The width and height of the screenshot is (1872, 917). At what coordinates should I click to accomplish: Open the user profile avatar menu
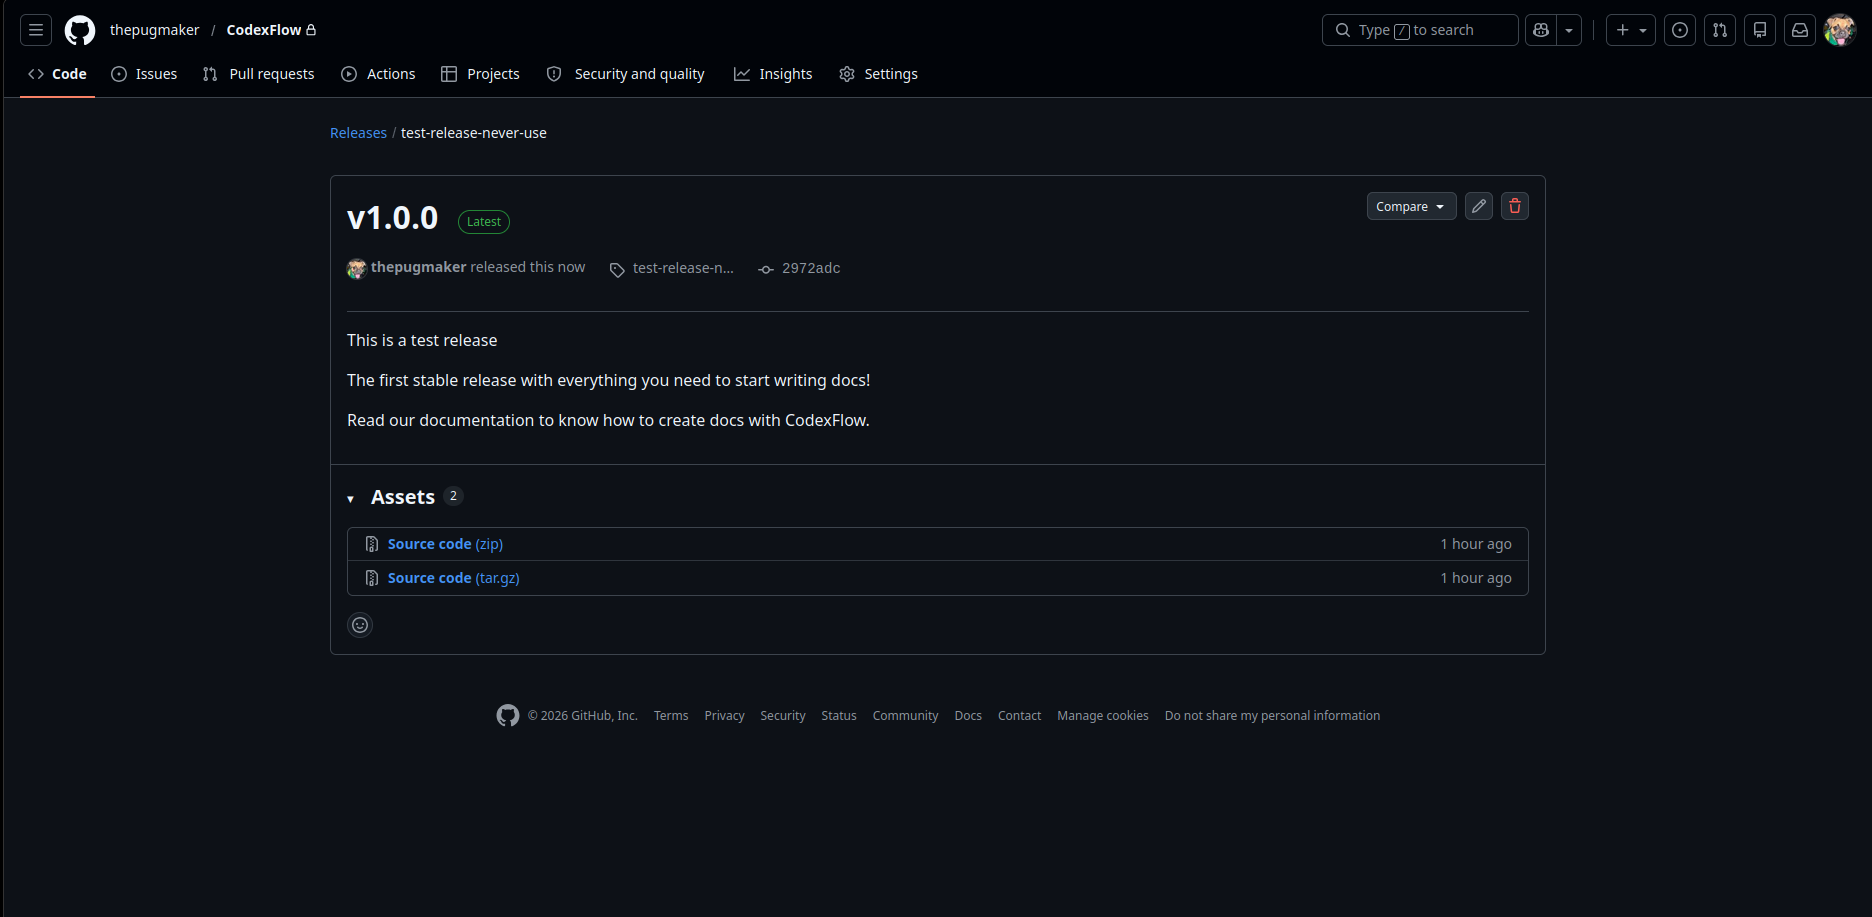coord(1840,30)
